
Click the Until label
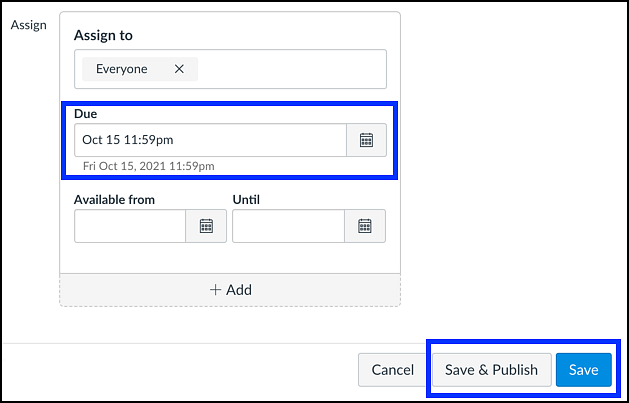tap(246, 200)
